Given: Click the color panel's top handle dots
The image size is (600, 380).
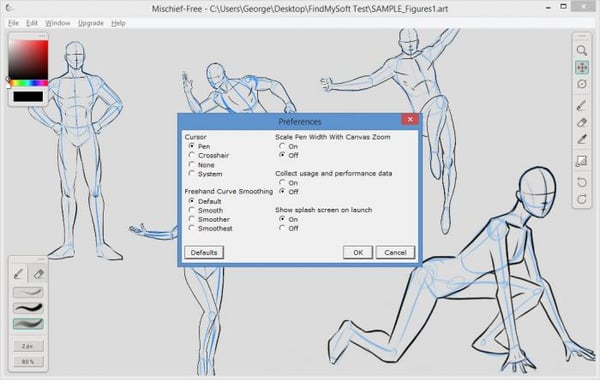Looking at the screenshot, I should 42,36.
